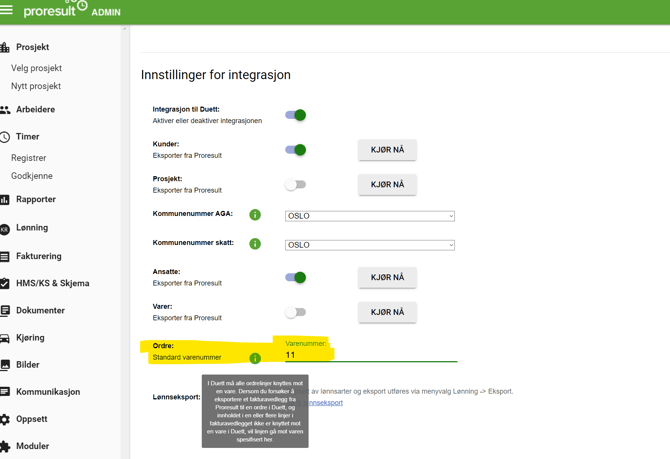The image size is (670, 459).
Task: Click the info icon next to Standard varenummer
Action: tap(255, 358)
